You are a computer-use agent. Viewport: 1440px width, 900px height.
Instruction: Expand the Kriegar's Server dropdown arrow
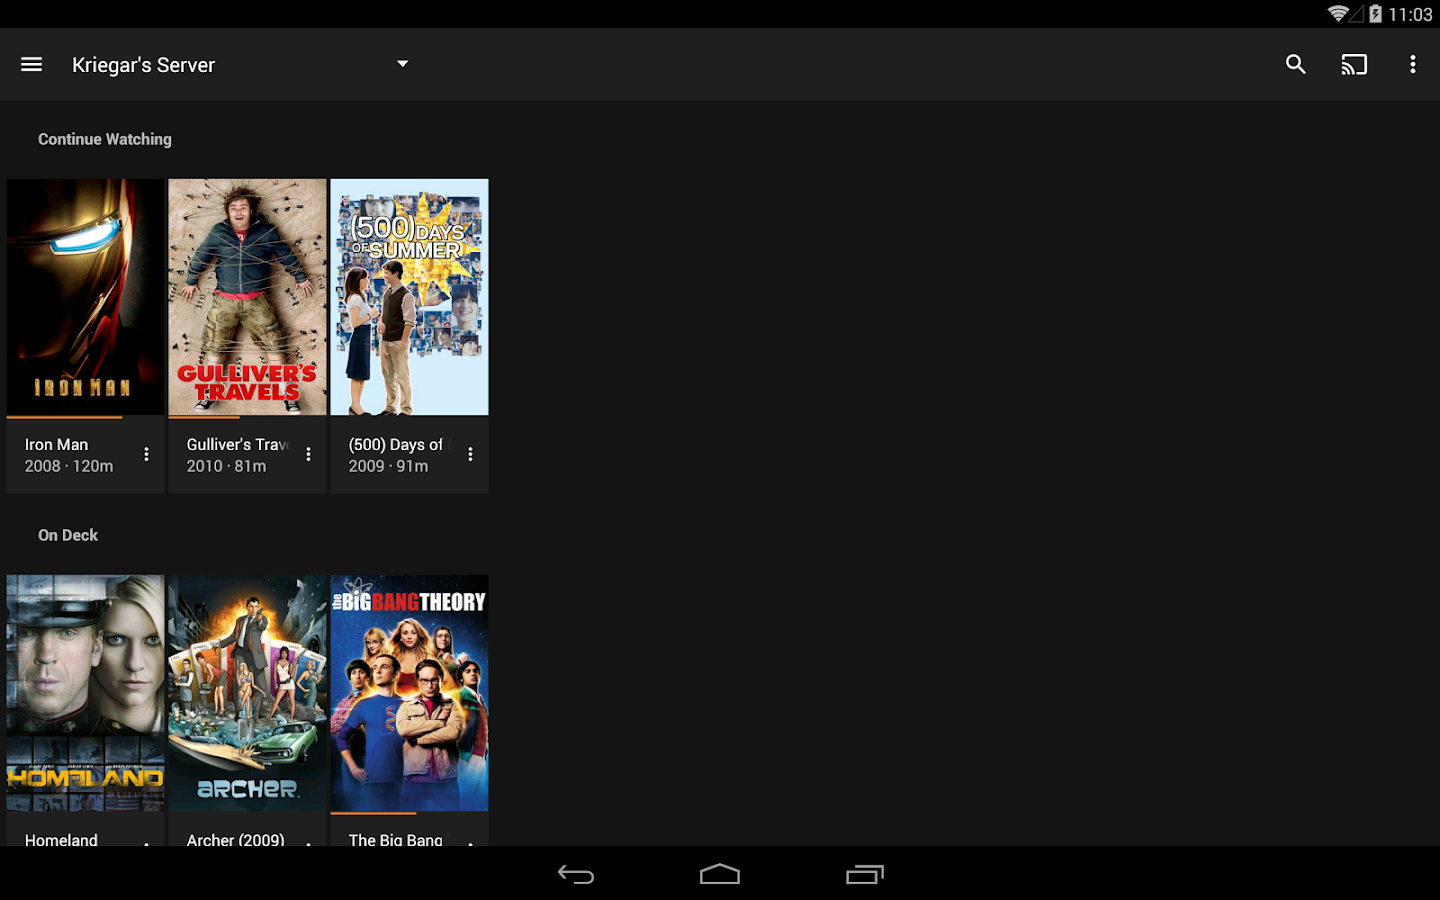coord(402,64)
